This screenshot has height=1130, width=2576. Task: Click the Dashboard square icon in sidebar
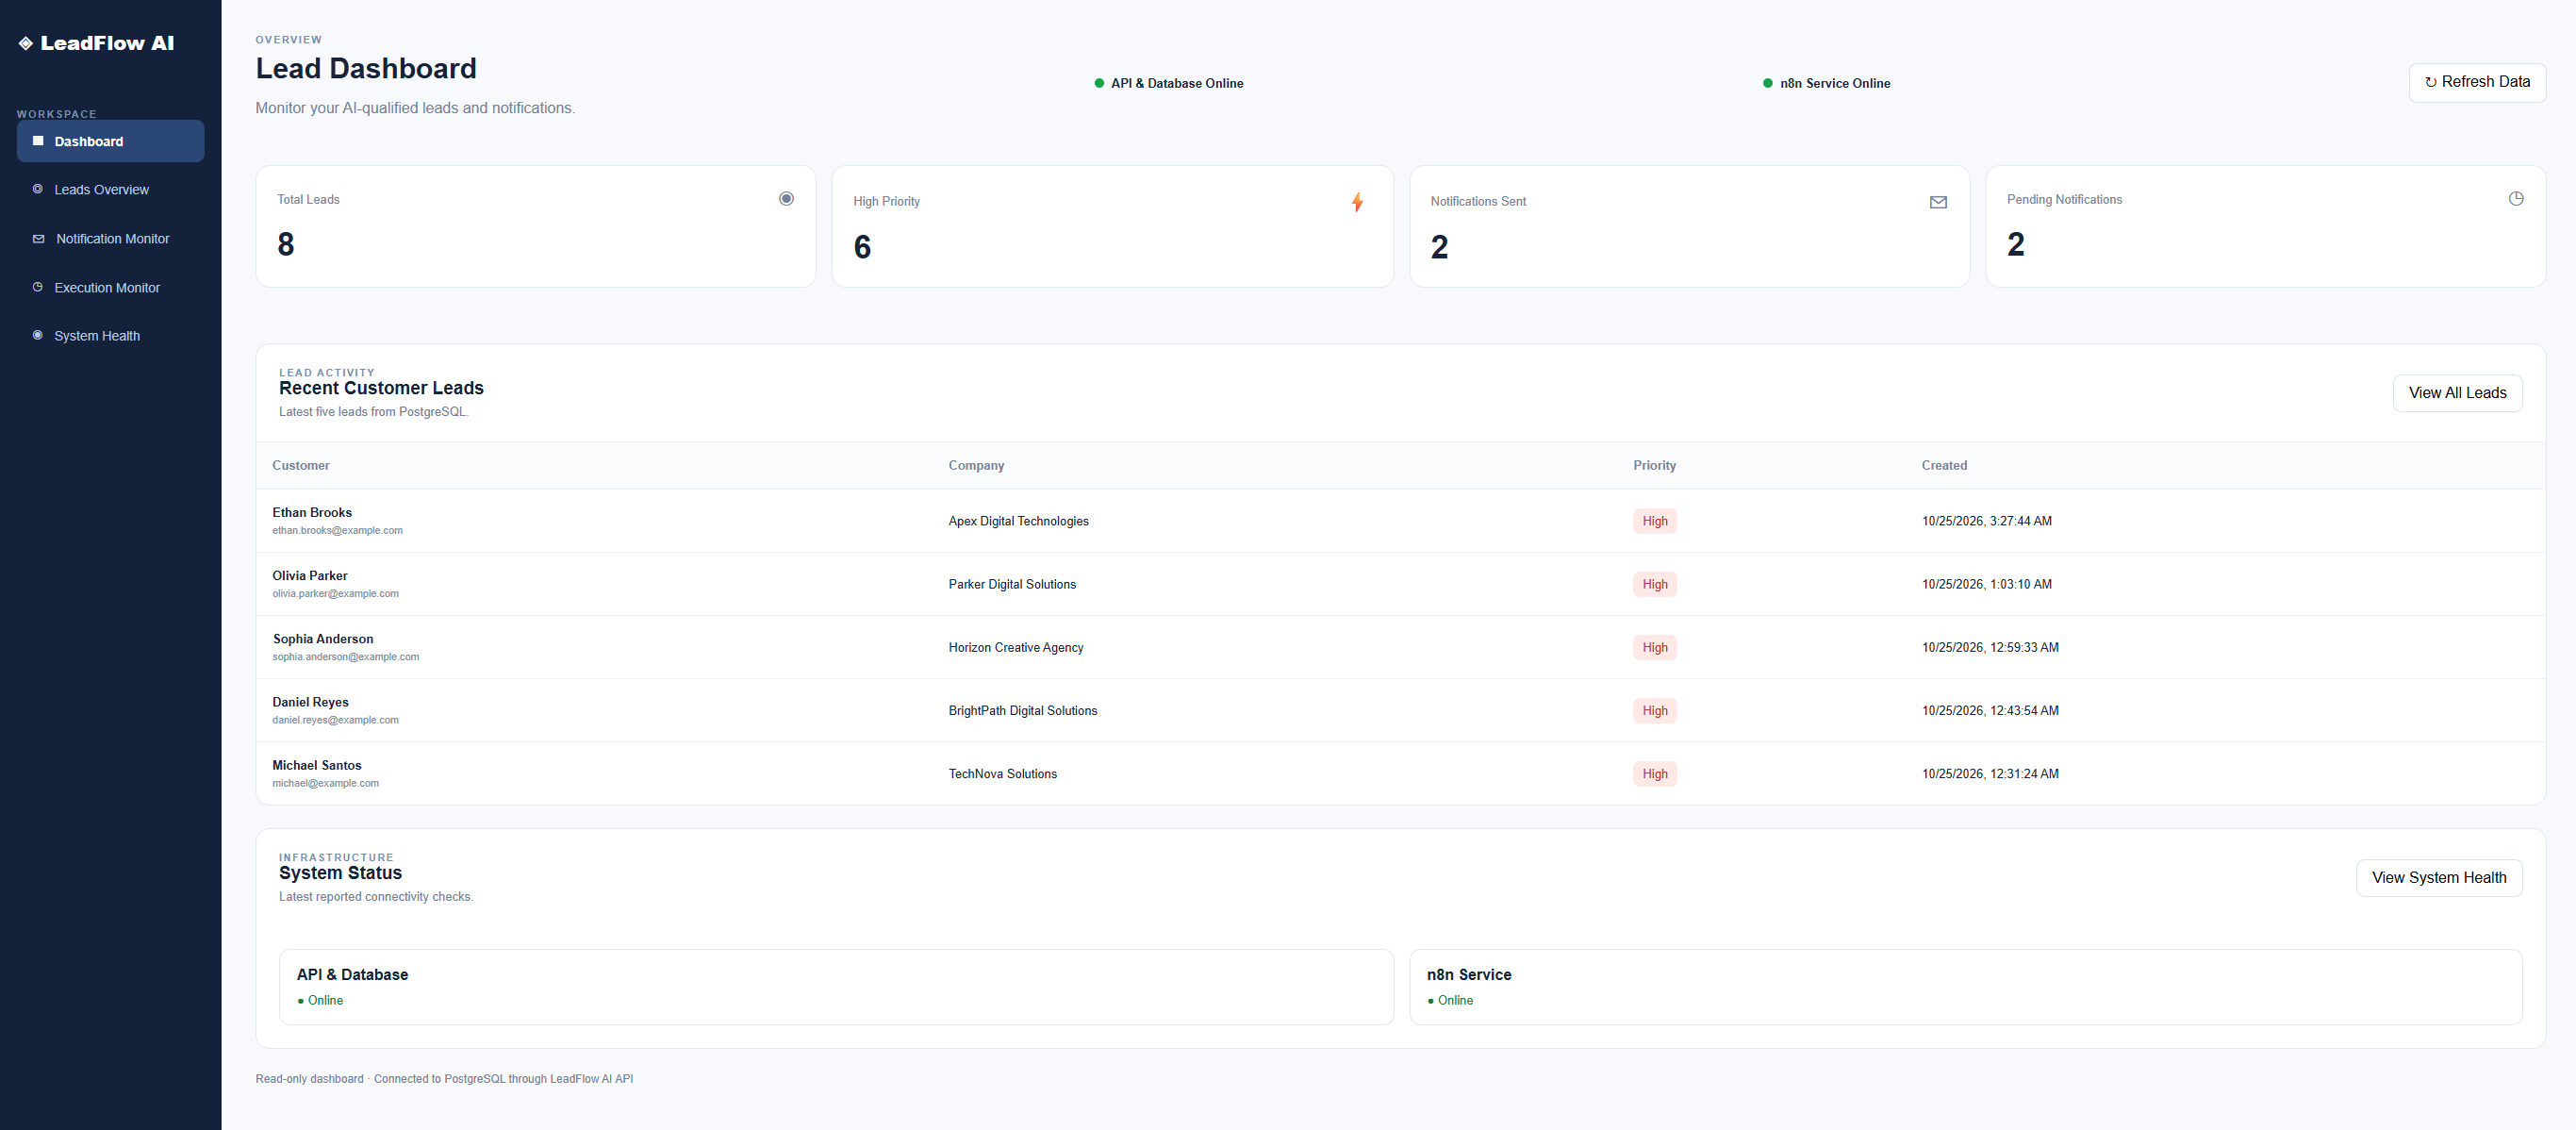[38, 141]
